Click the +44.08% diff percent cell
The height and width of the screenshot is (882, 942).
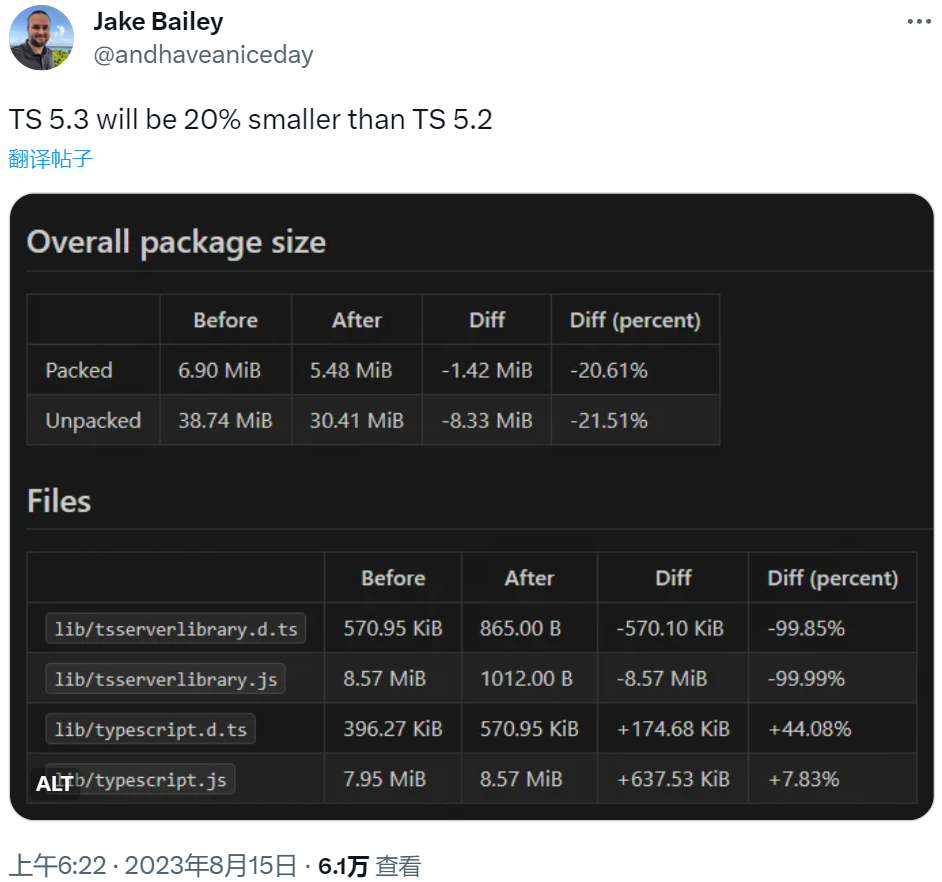point(809,729)
